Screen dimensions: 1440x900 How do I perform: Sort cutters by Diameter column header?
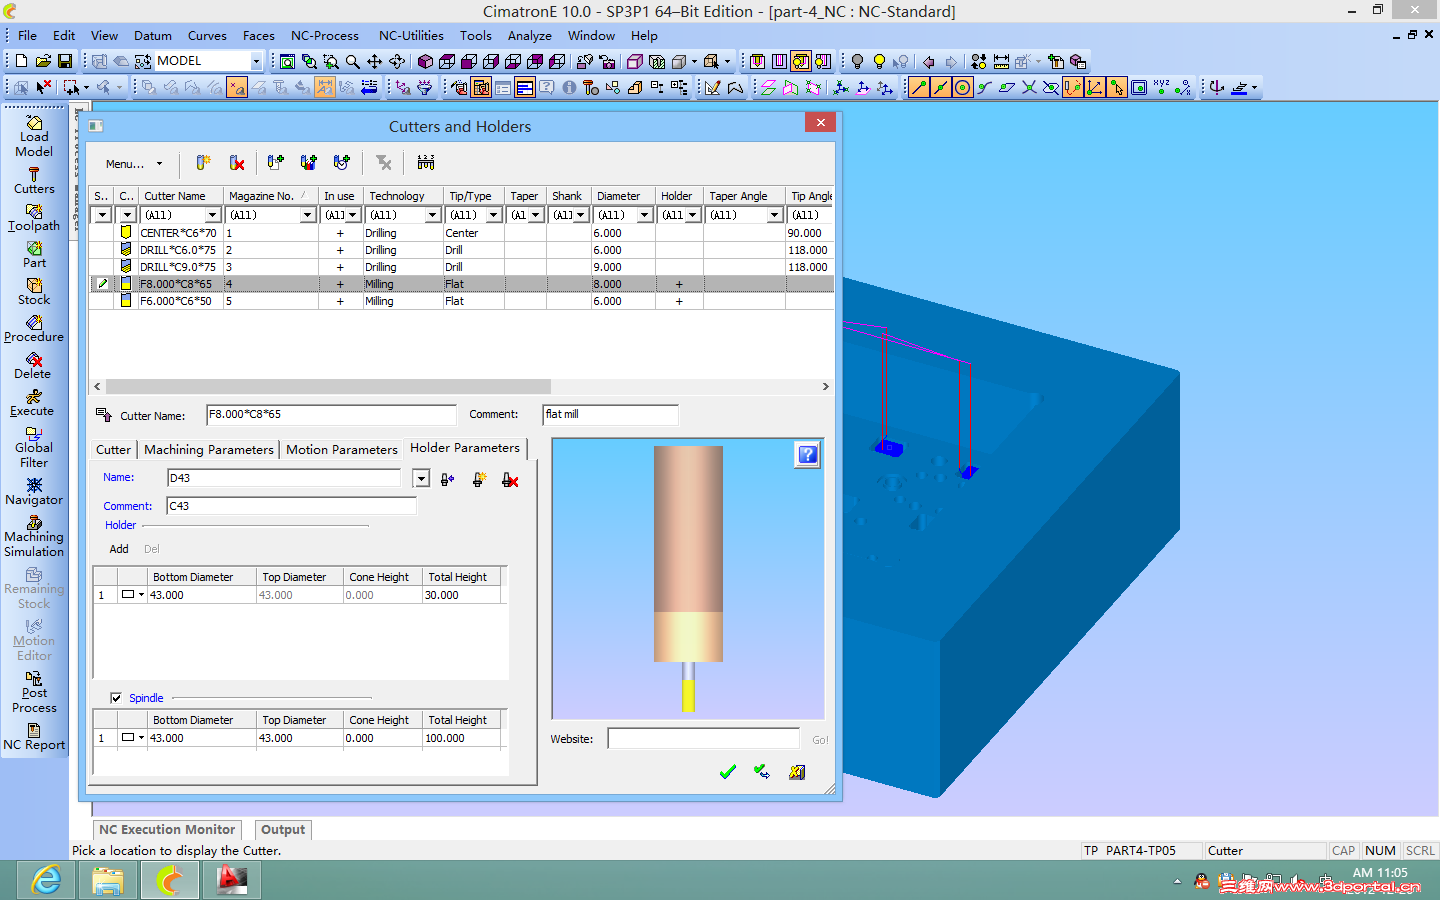pos(623,196)
